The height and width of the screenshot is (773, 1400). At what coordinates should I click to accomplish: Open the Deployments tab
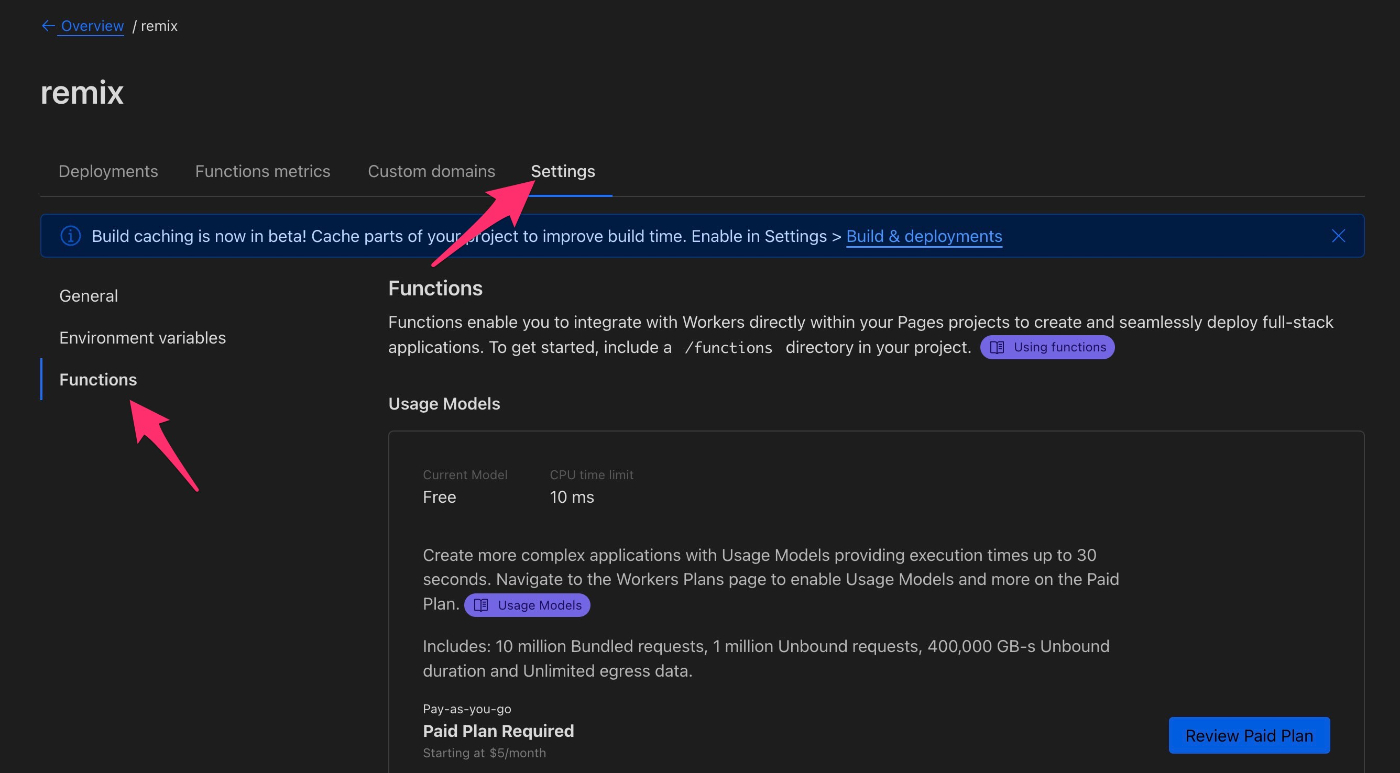coord(108,171)
